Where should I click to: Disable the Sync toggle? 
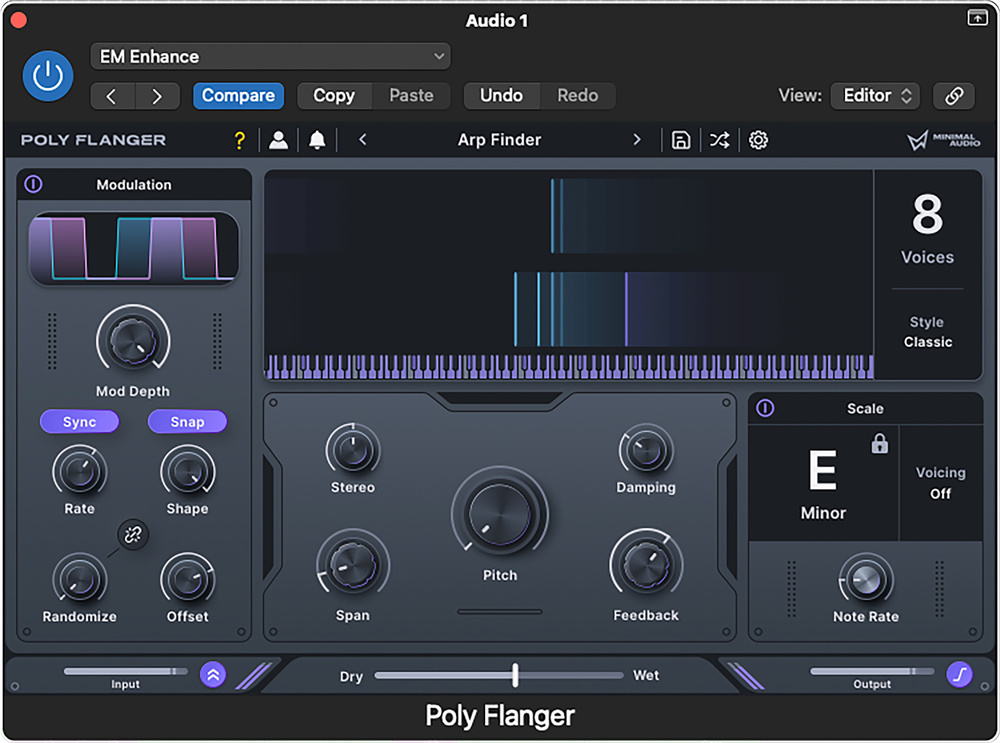point(79,422)
